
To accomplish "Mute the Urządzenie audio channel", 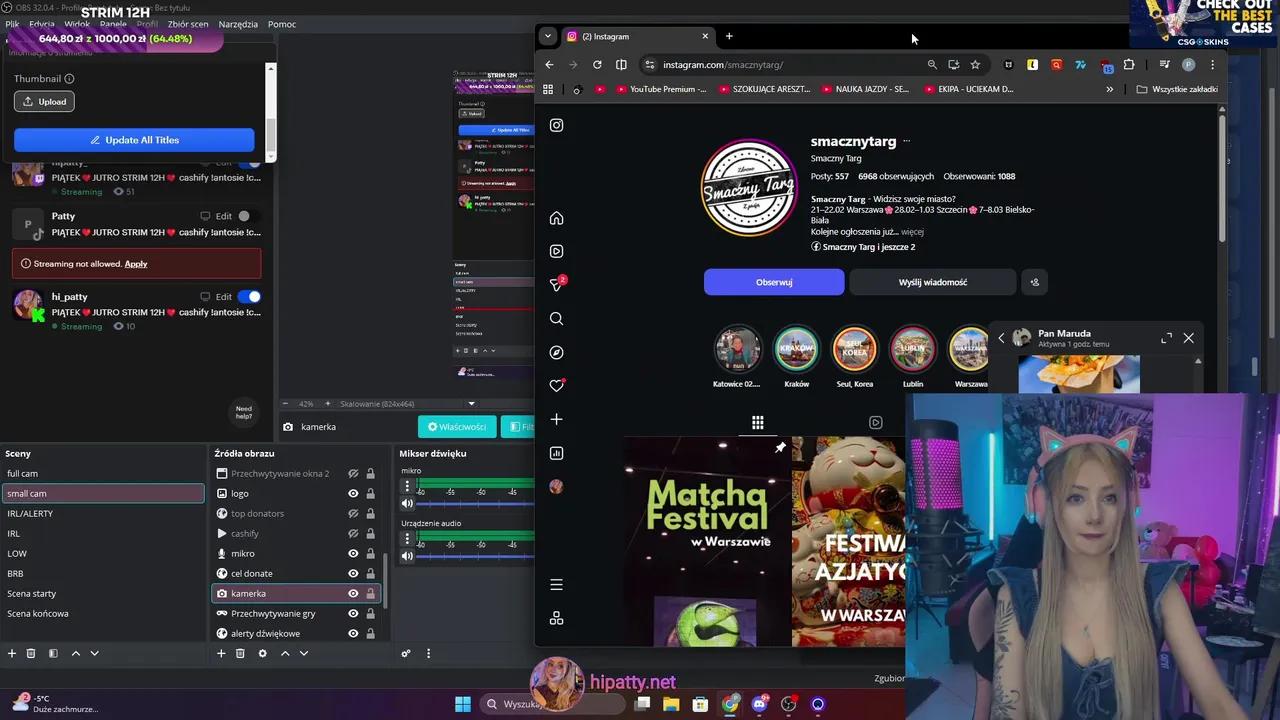I will (407, 556).
